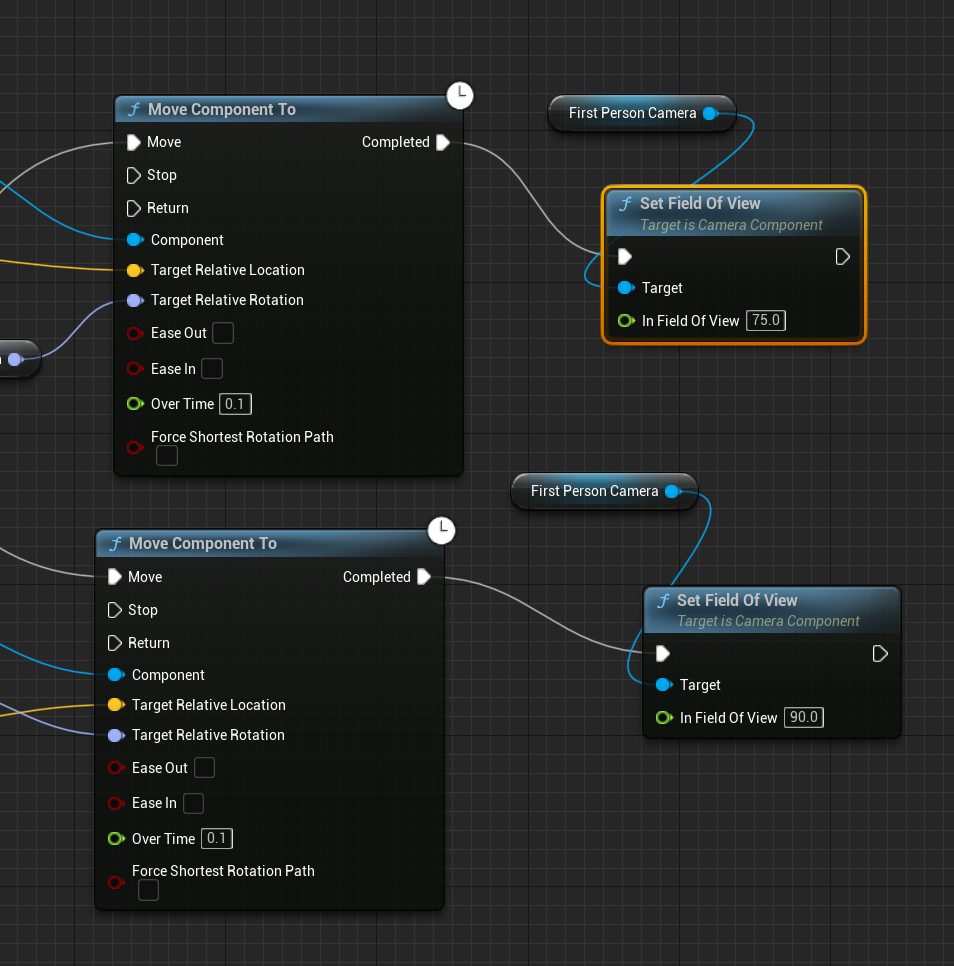Click the Return exec pin on lower Move Component To
Screen dimensions: 954x966
tap(115, 643)
